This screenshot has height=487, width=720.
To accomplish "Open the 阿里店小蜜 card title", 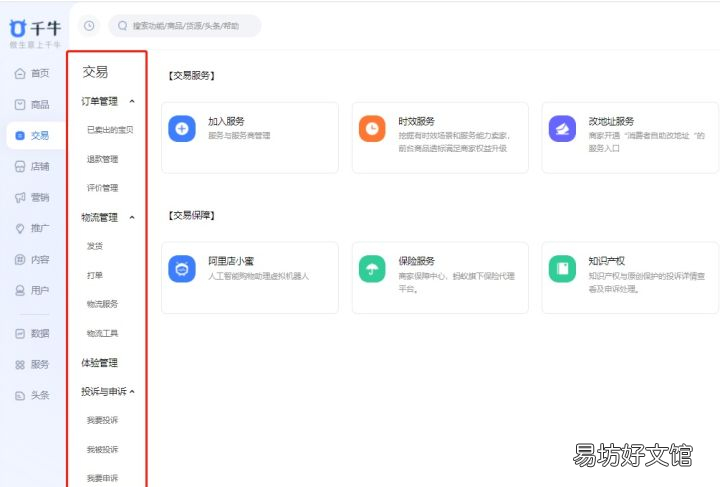I will [231, 261].
